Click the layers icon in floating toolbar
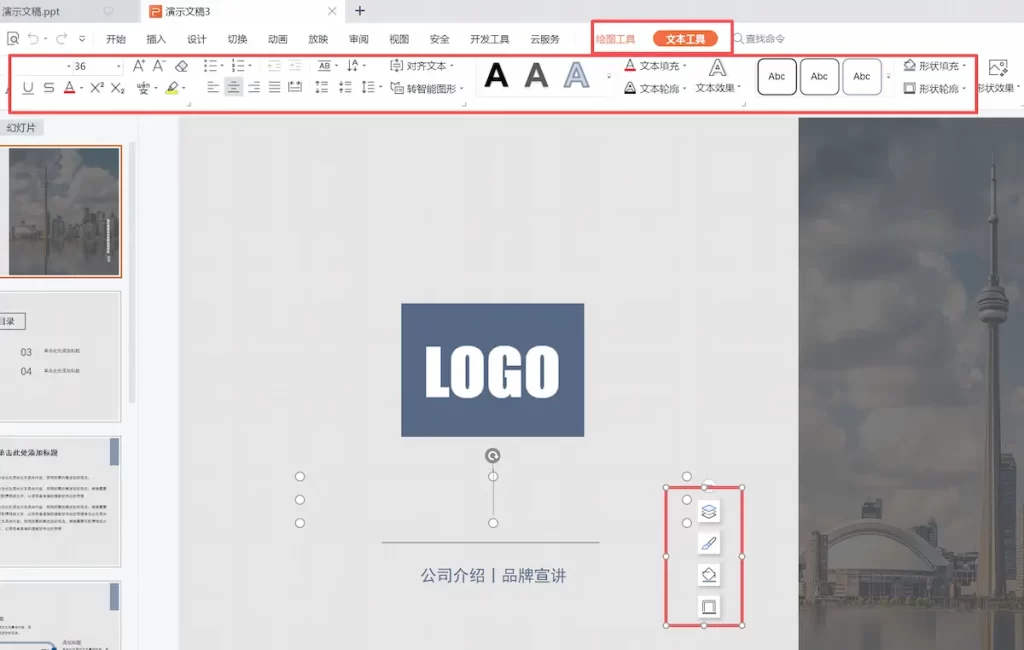Viewport: 1024px width, 650px height. (708, 512)
